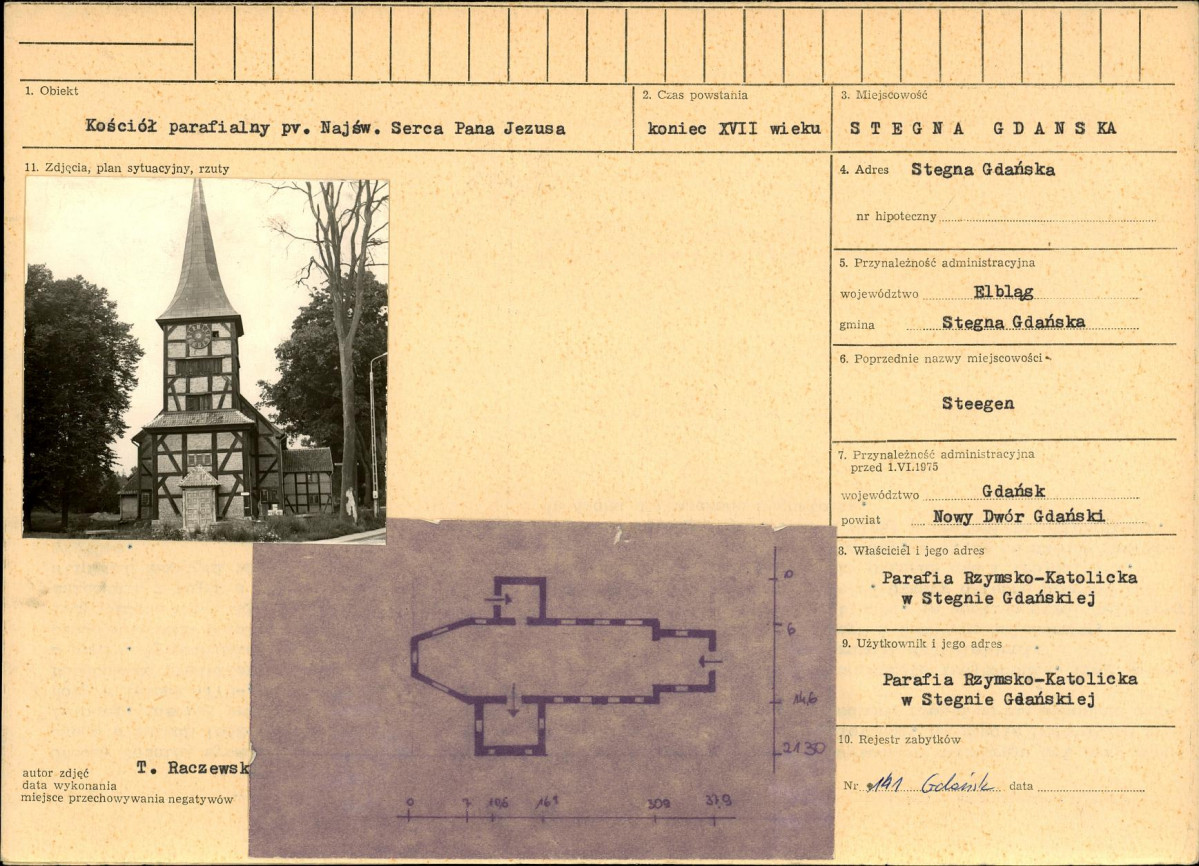
Task: Click the 'data wykonania' label
Action: tap(69, 786)
